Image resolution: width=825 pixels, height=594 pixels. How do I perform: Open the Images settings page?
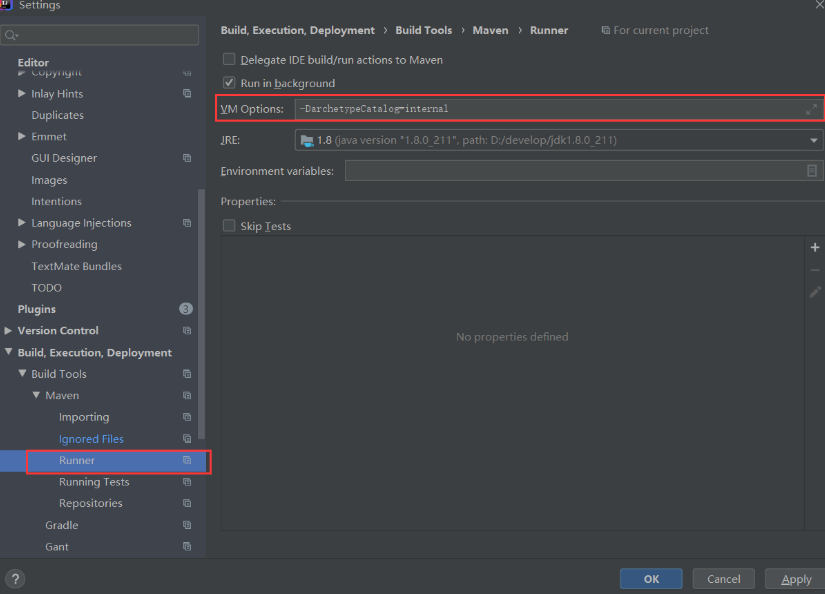[49, 180]
